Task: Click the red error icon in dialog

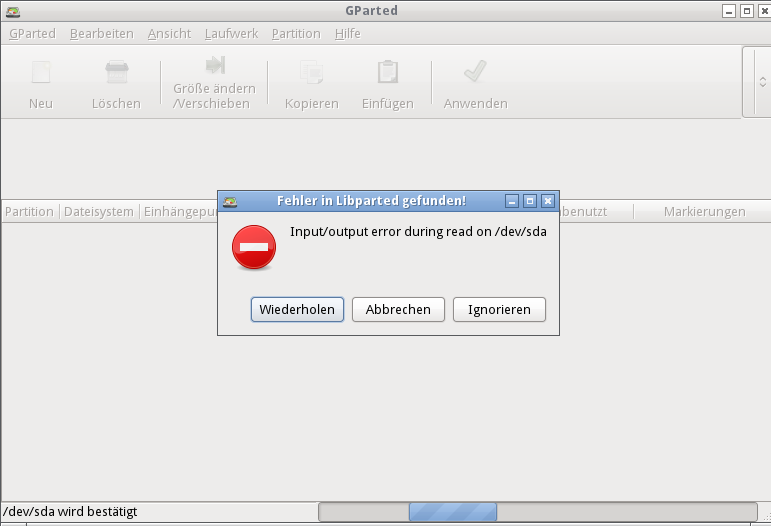Action: (254, 247)
